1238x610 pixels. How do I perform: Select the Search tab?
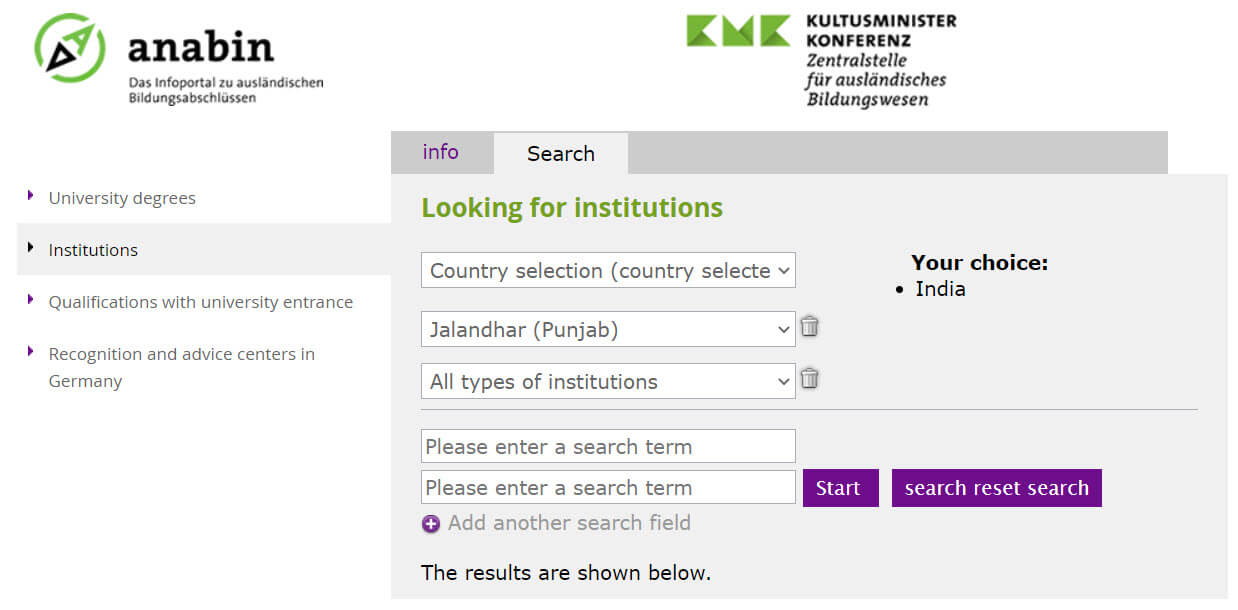pyautogui.click(x=561, y=153)
